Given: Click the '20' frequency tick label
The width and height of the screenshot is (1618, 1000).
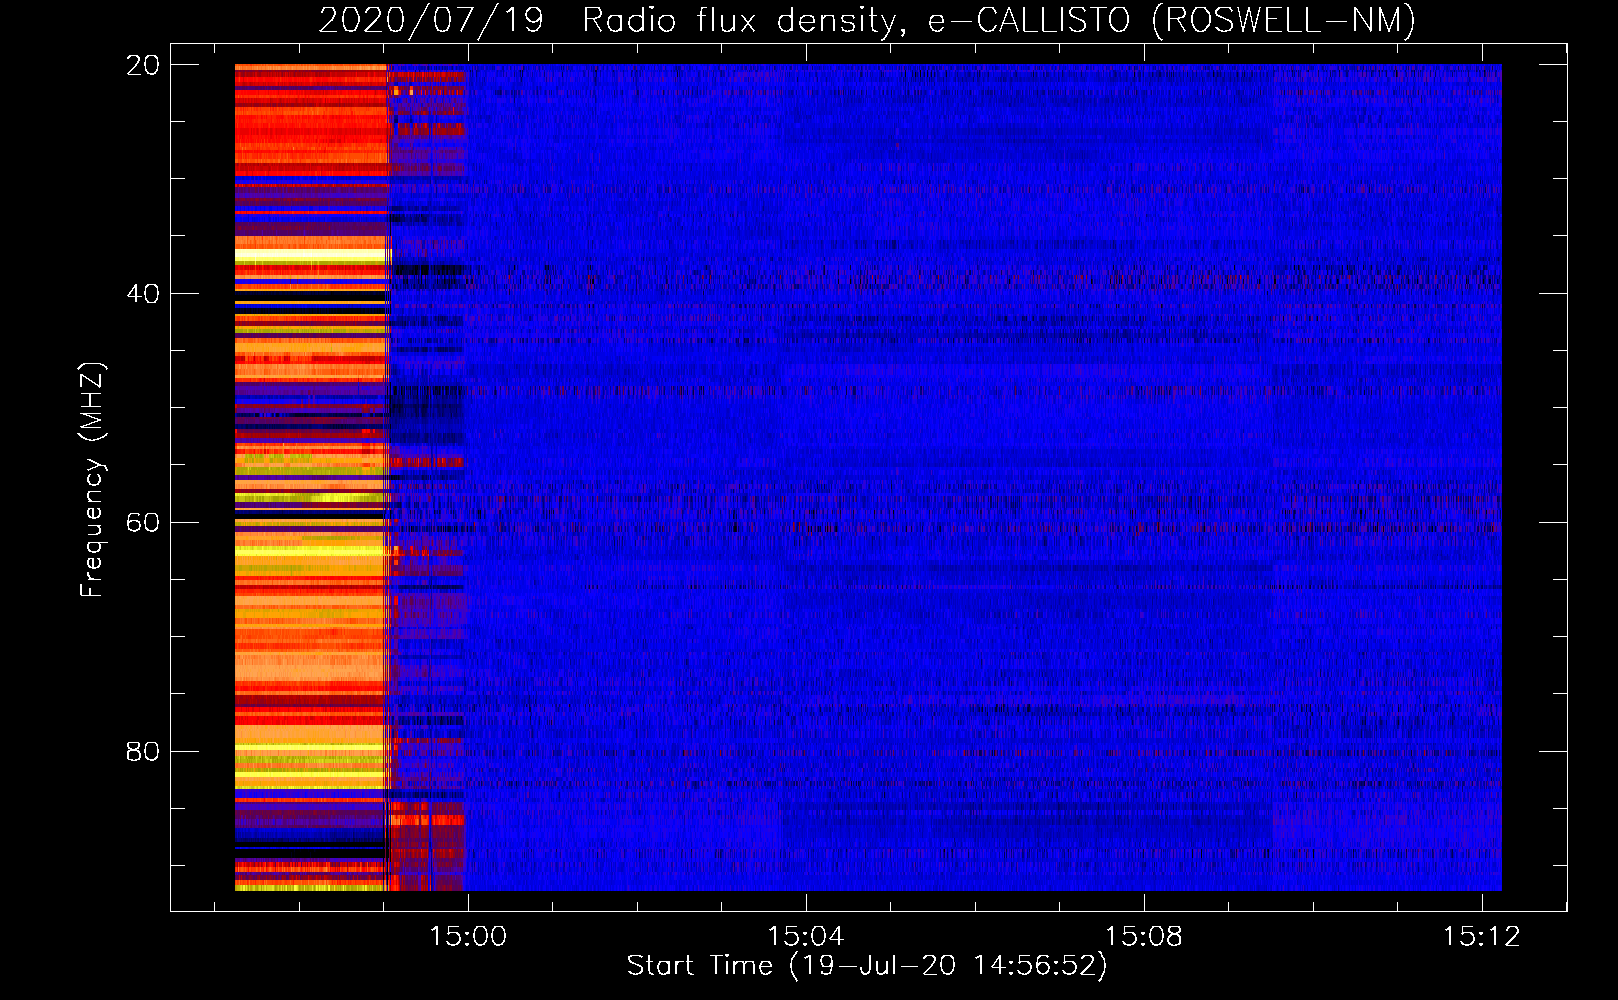Looking at the screenshot, I should point(142,65).
